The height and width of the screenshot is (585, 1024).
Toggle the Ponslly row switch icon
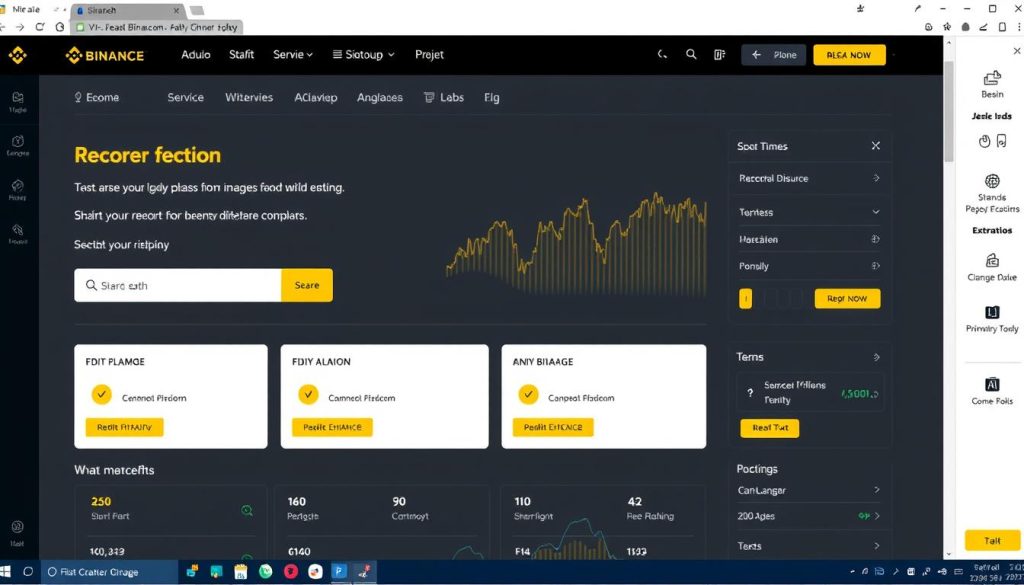click(876, 266)
